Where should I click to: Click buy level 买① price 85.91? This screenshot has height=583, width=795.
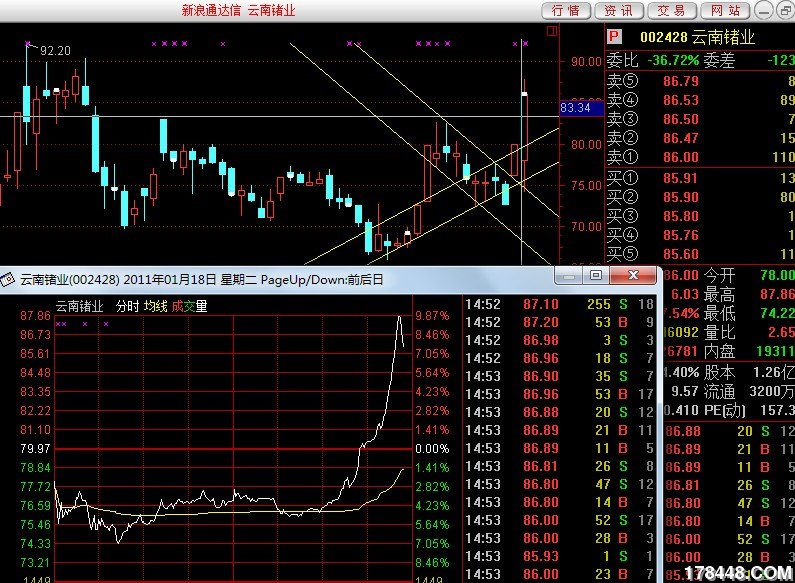pyautogui.click(x=681, y=178)
